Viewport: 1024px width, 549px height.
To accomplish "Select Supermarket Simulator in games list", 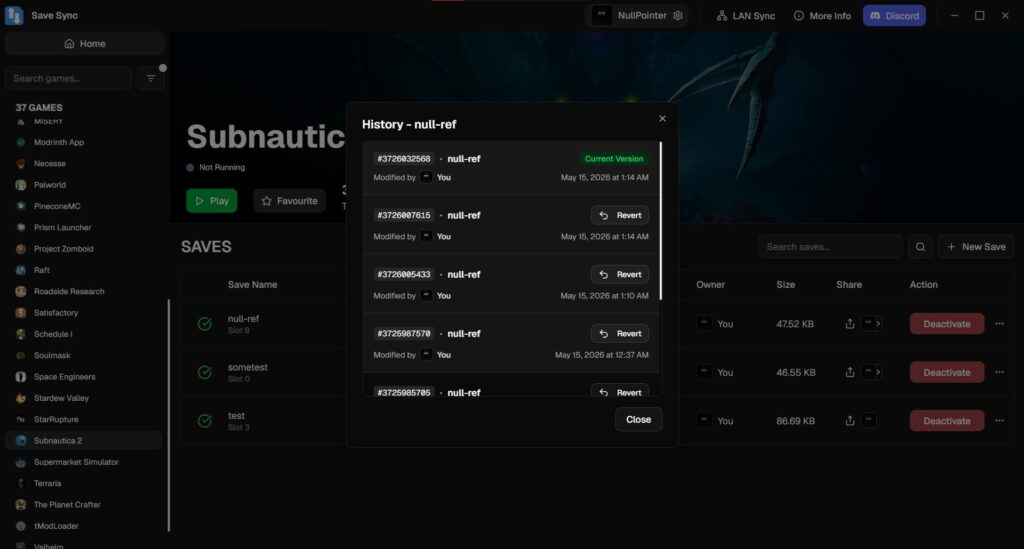I will (x=84, y=462).
